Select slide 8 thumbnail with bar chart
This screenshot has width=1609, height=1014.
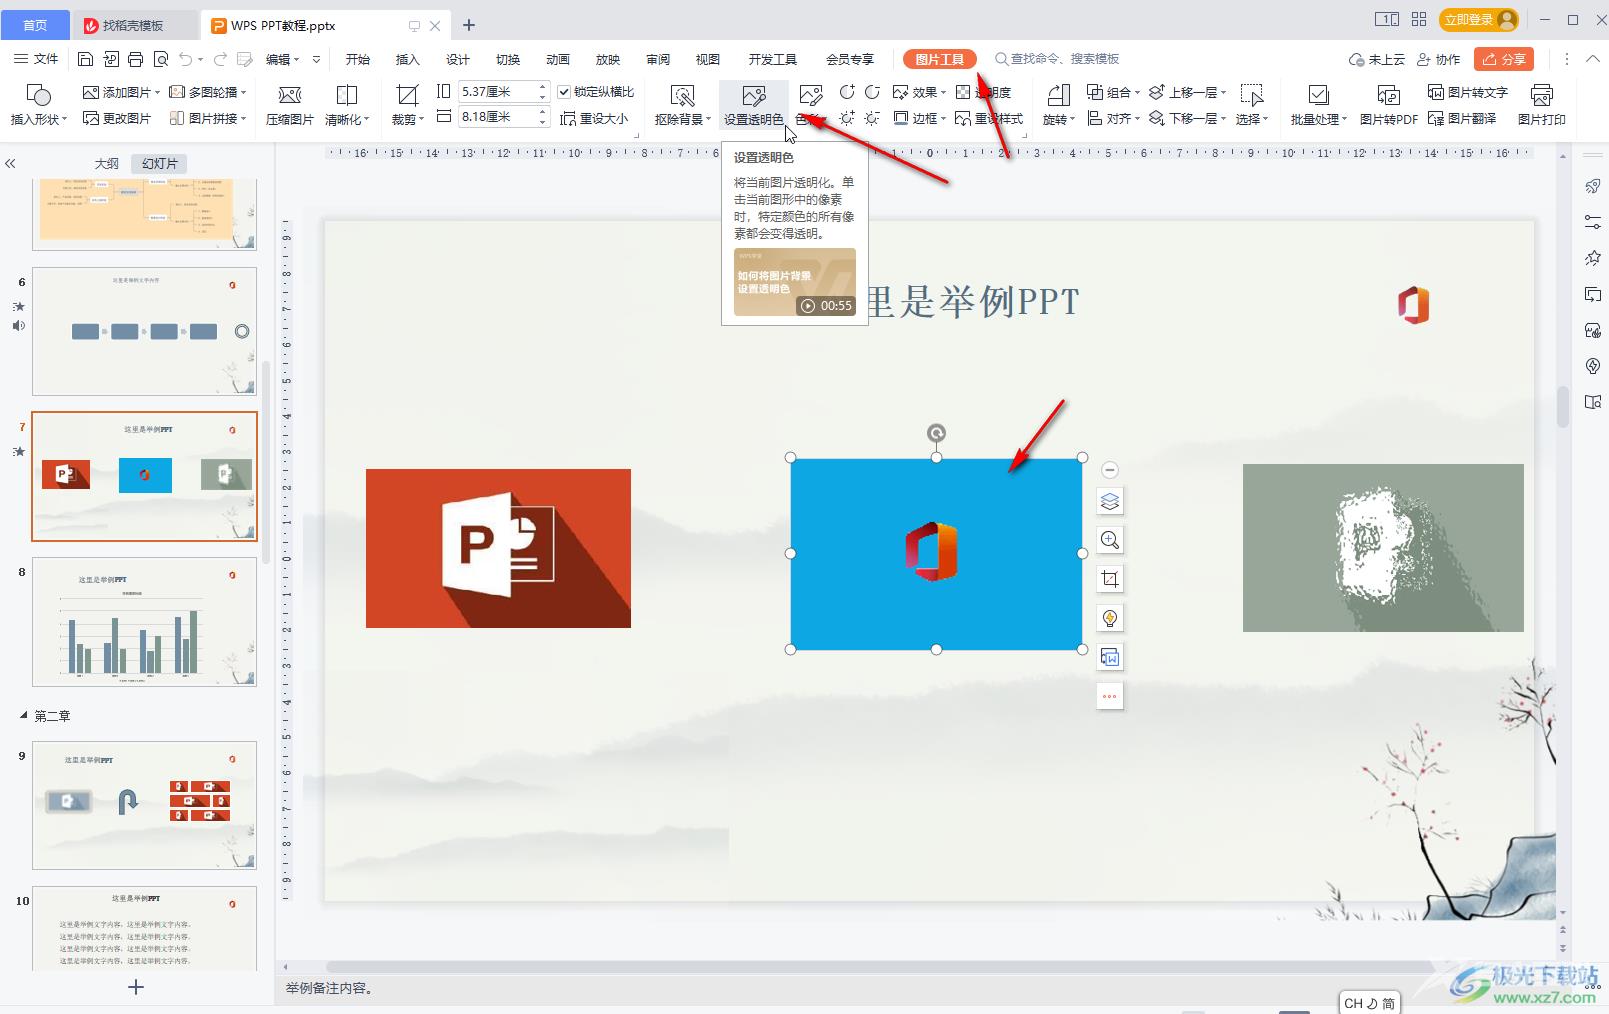(144, 622)
